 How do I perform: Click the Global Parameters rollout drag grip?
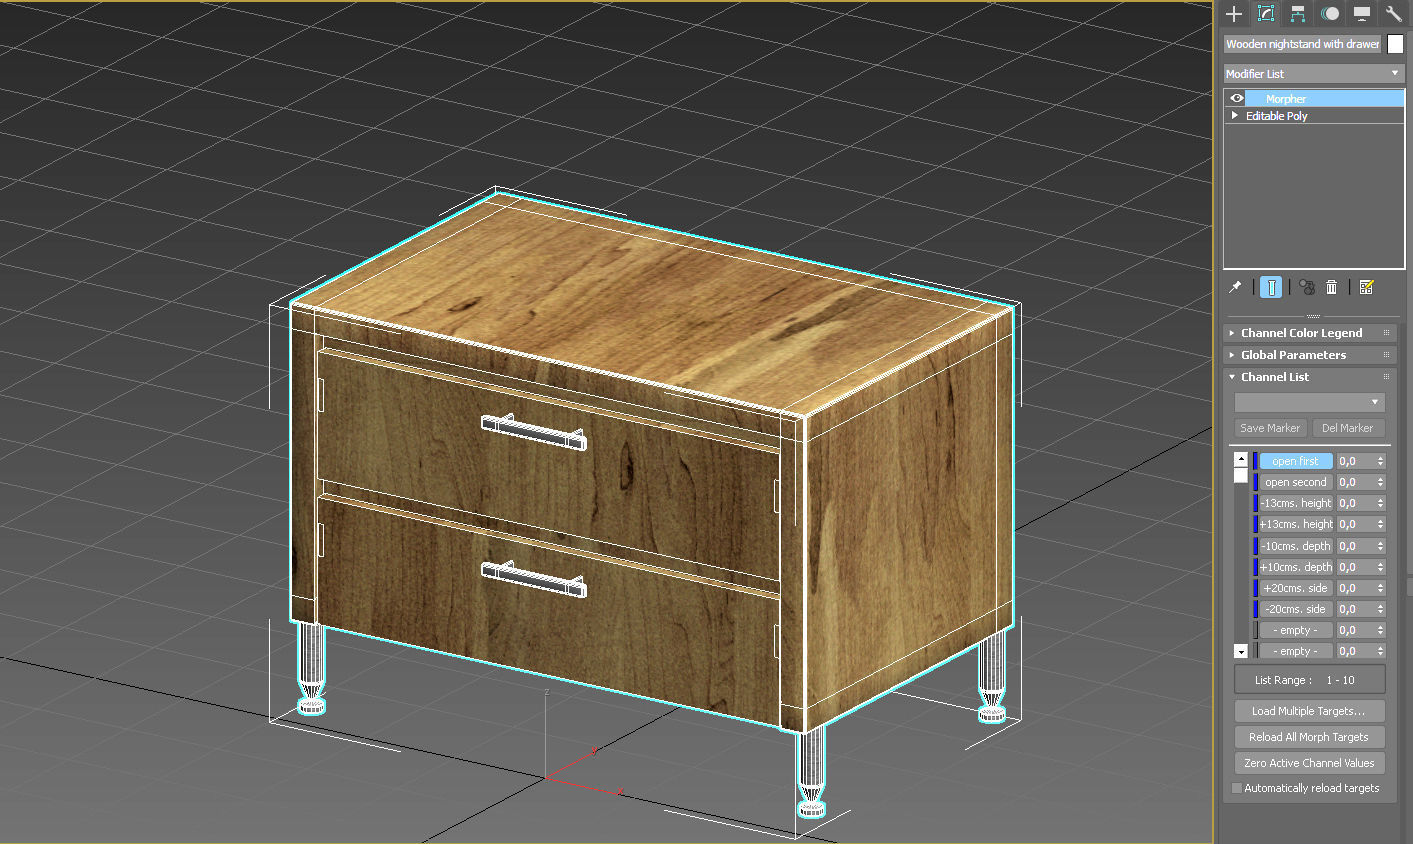1387,355
